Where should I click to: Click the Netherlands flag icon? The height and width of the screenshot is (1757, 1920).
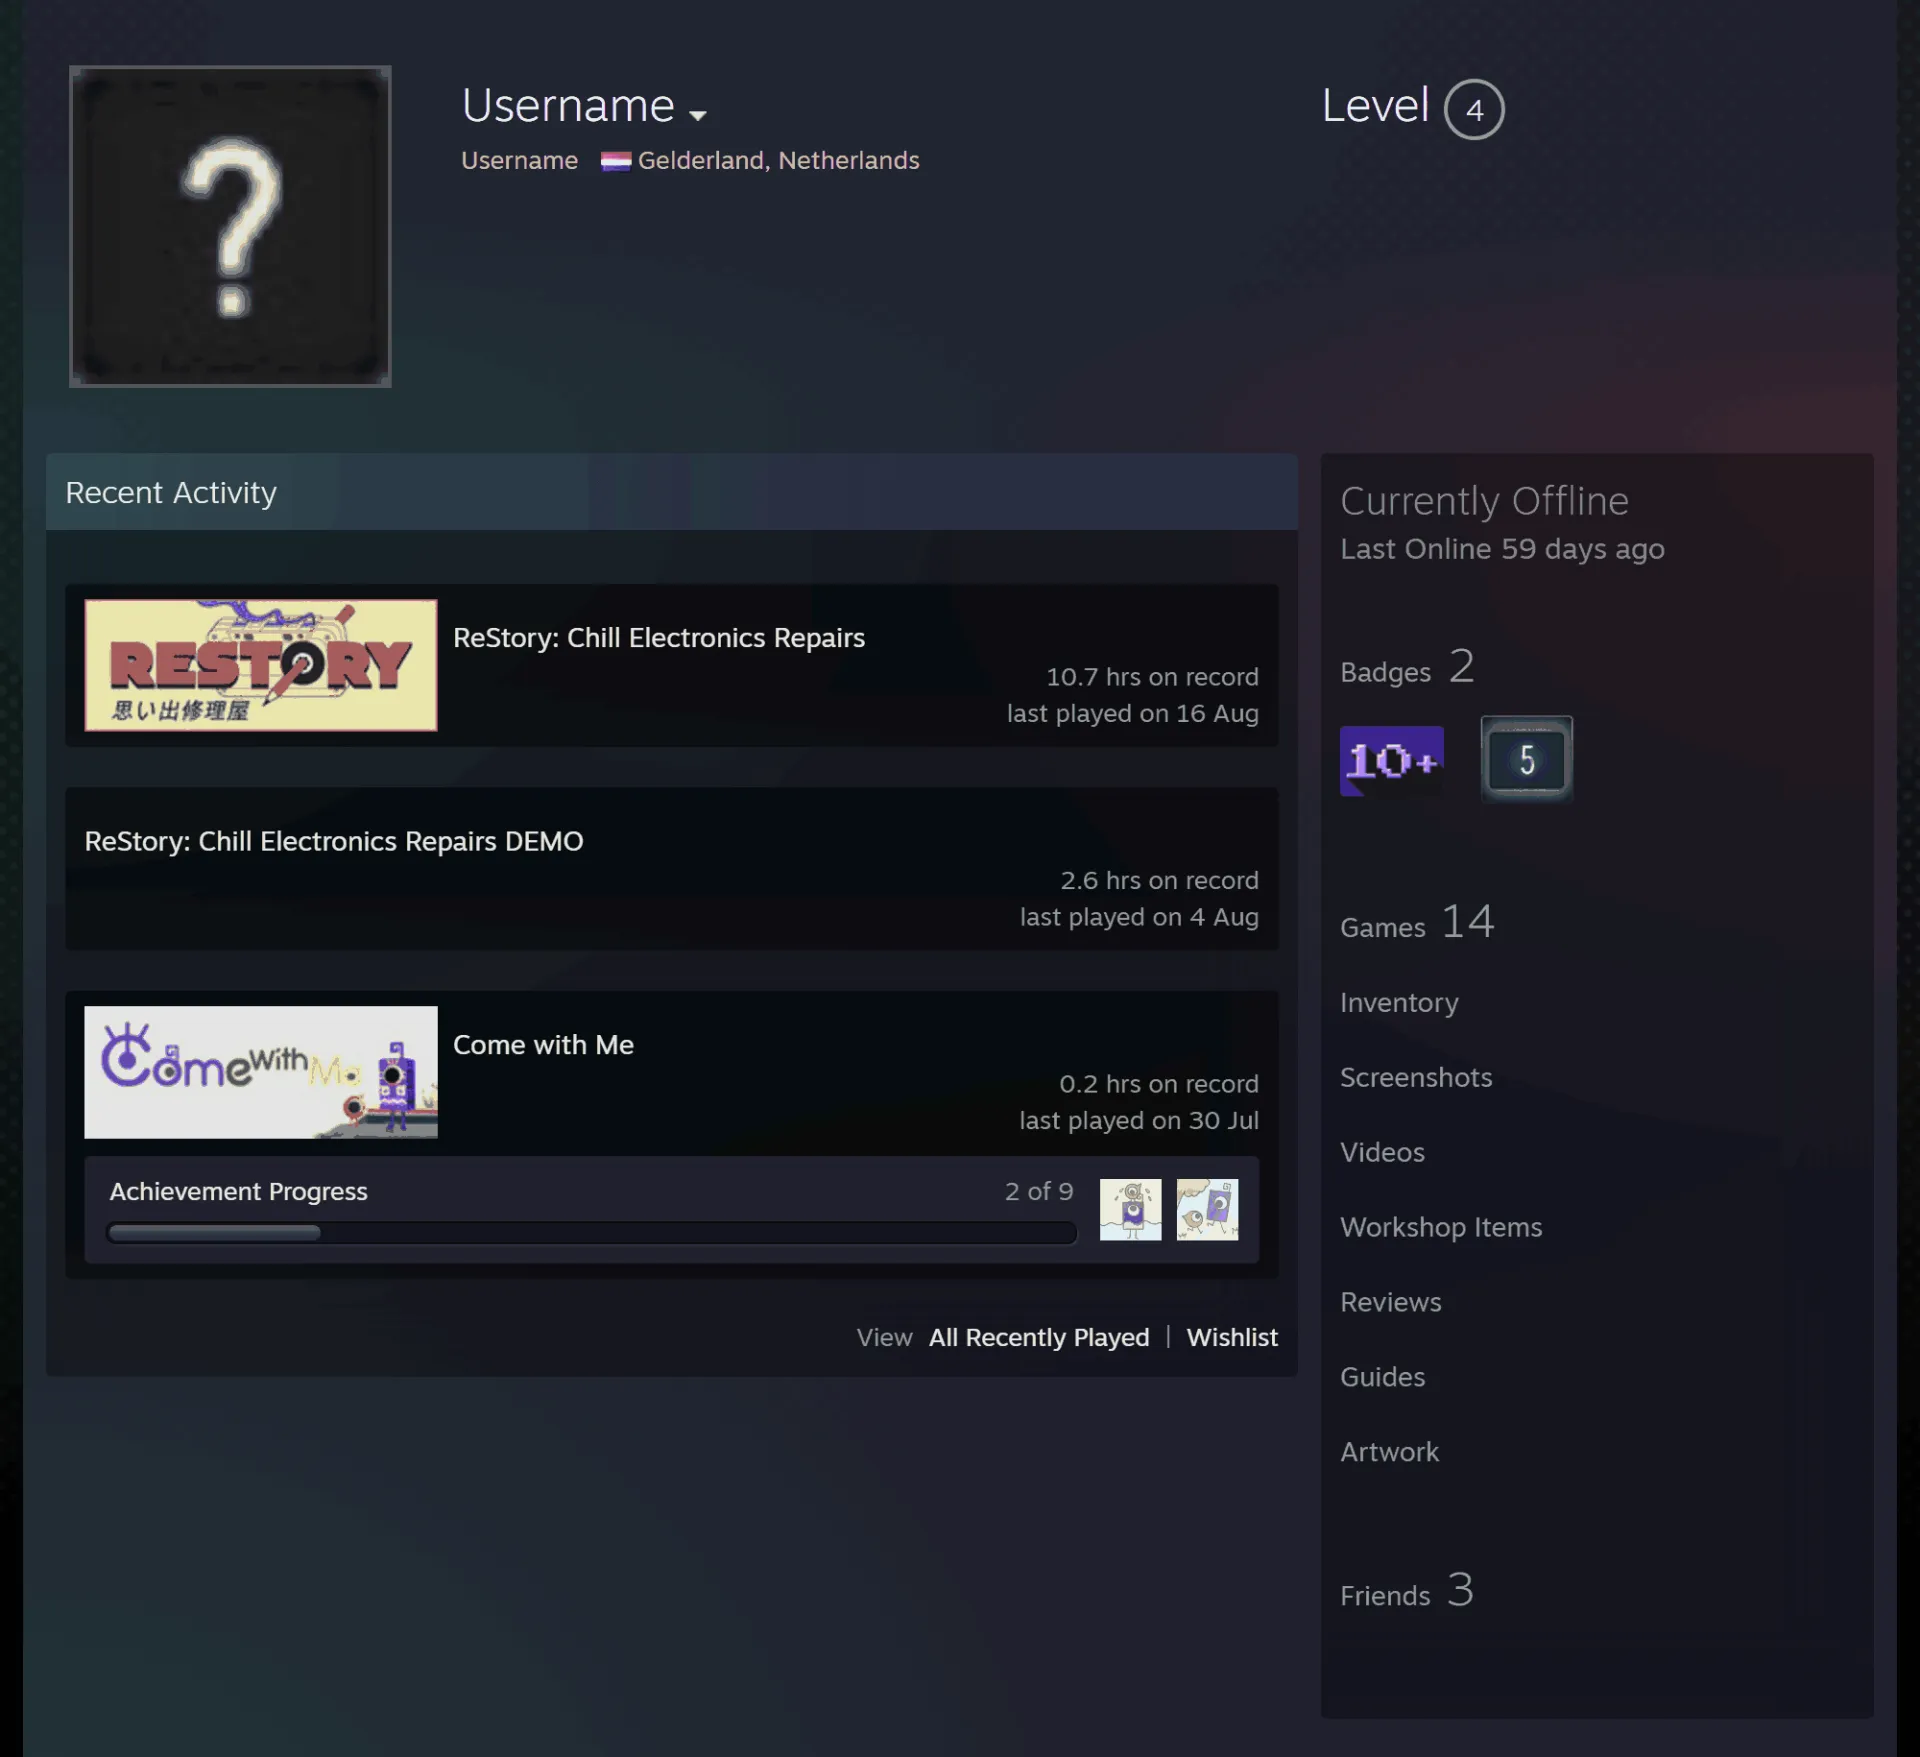click(615, 161)
